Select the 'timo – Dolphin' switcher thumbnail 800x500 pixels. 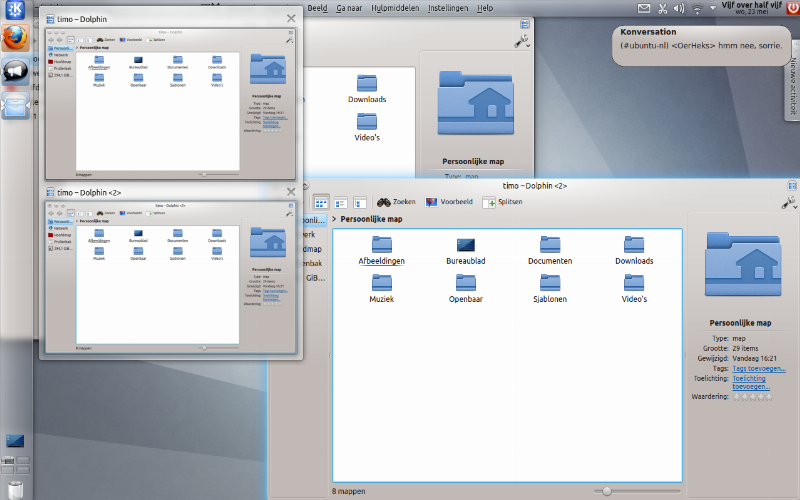point(170,104)
